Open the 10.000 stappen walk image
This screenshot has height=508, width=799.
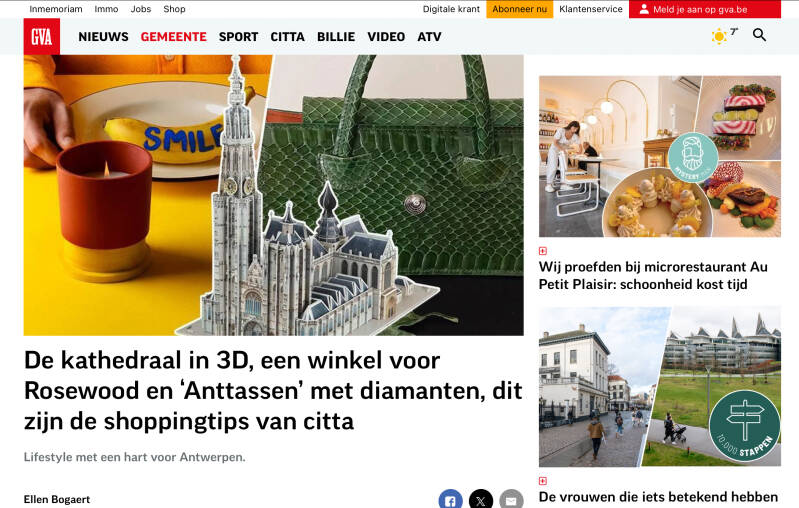pos(660,386)
